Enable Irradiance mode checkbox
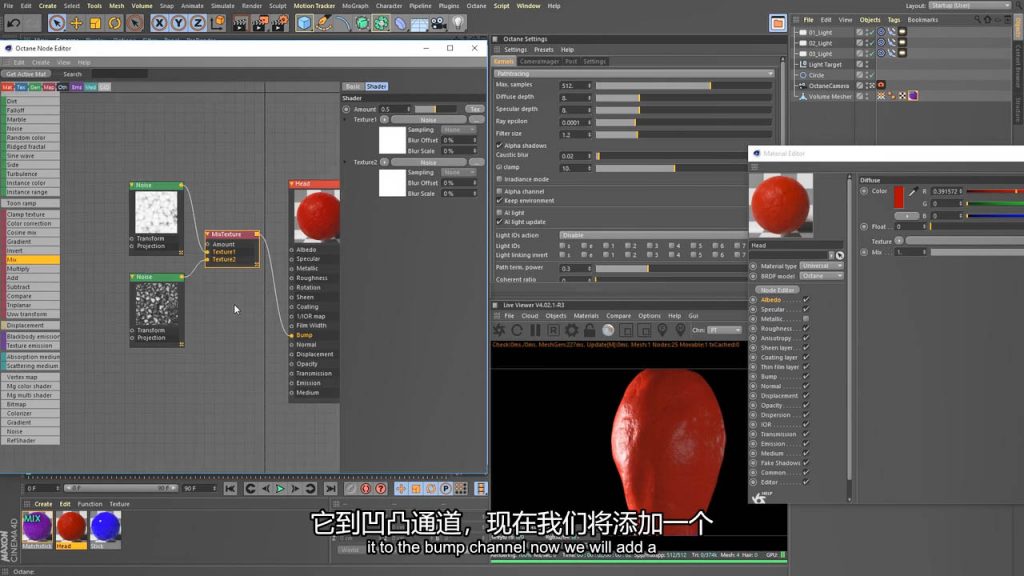1024x576 pixels. [x=500, y=179]
